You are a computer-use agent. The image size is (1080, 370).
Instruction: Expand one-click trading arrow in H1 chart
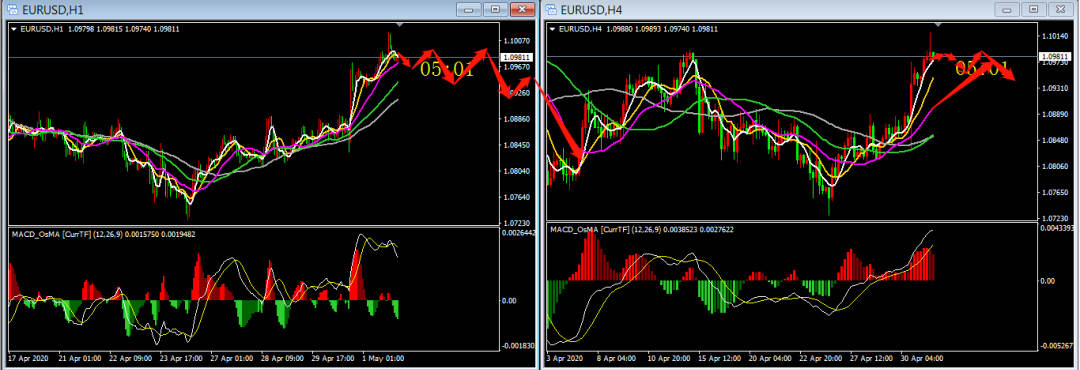(14, 29)
